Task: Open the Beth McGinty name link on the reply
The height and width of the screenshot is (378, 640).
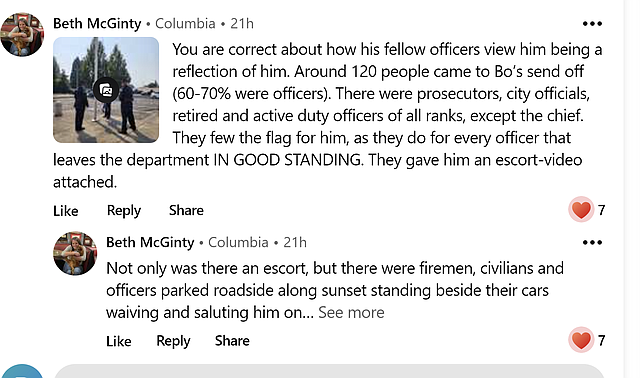Action: [150, 242]
